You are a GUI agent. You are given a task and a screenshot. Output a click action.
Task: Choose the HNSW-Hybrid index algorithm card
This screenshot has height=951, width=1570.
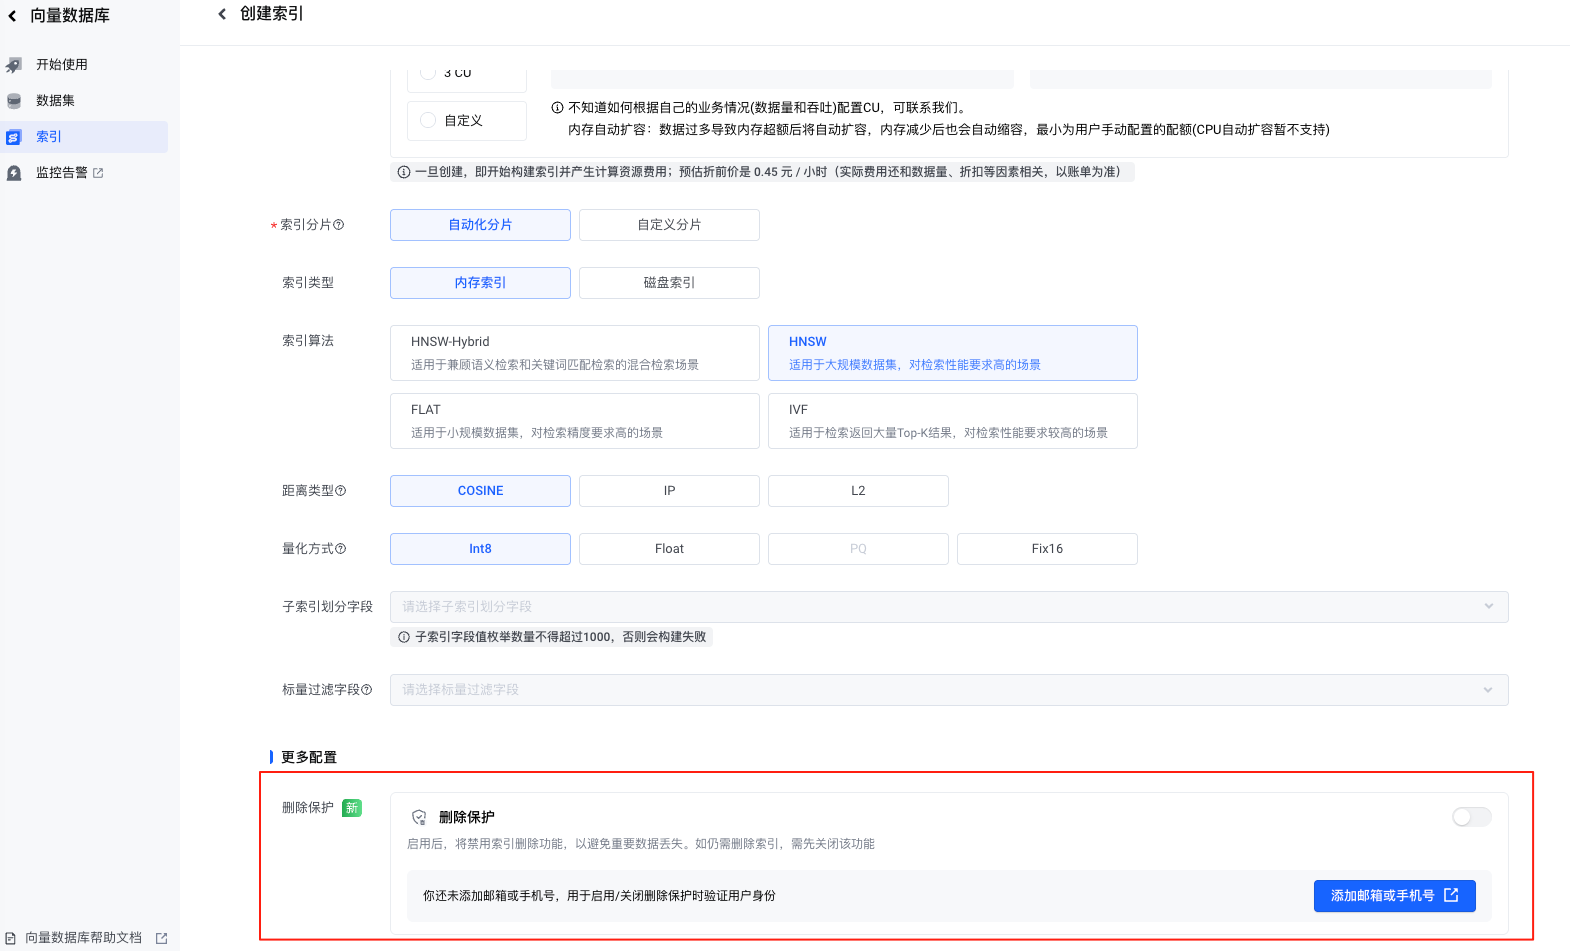click(x=575, y=353)
